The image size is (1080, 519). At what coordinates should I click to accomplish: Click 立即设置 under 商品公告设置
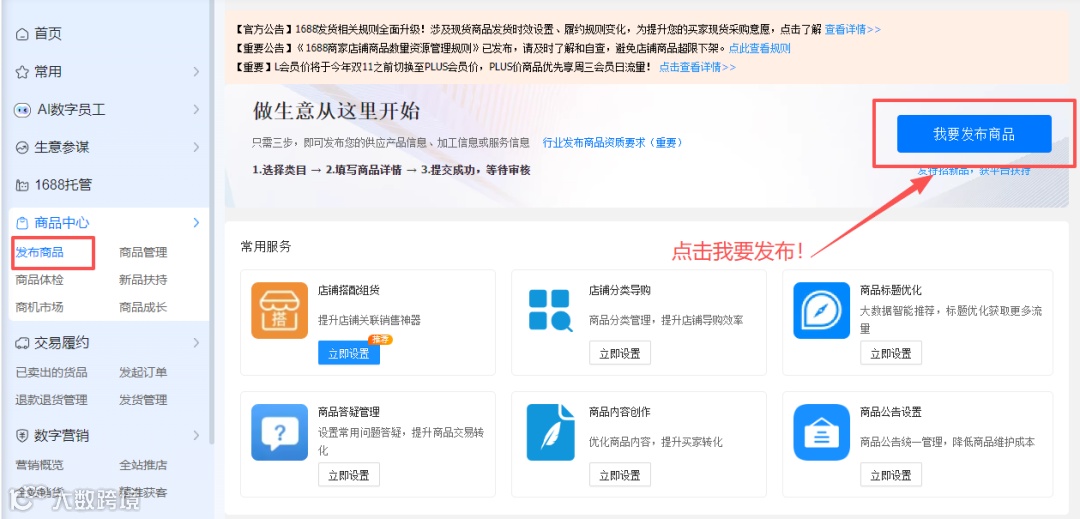click(891, 475)
